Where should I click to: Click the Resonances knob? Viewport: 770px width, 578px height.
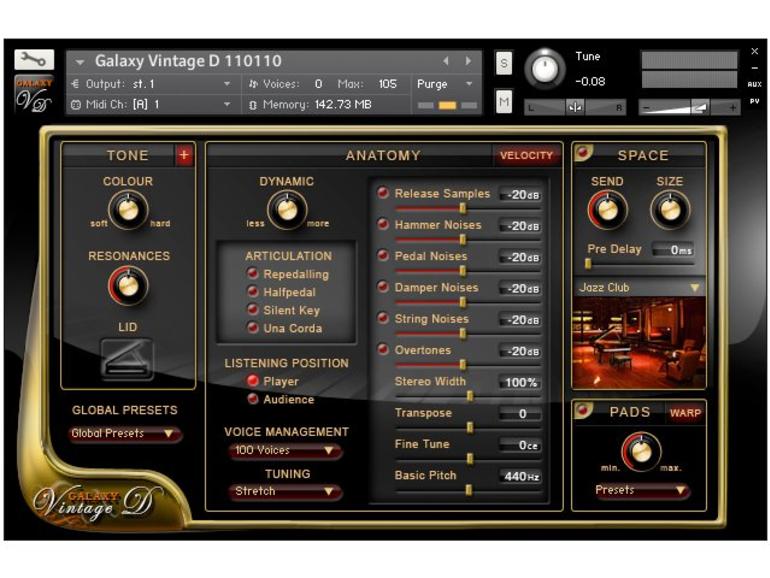(x=128, y=286)
